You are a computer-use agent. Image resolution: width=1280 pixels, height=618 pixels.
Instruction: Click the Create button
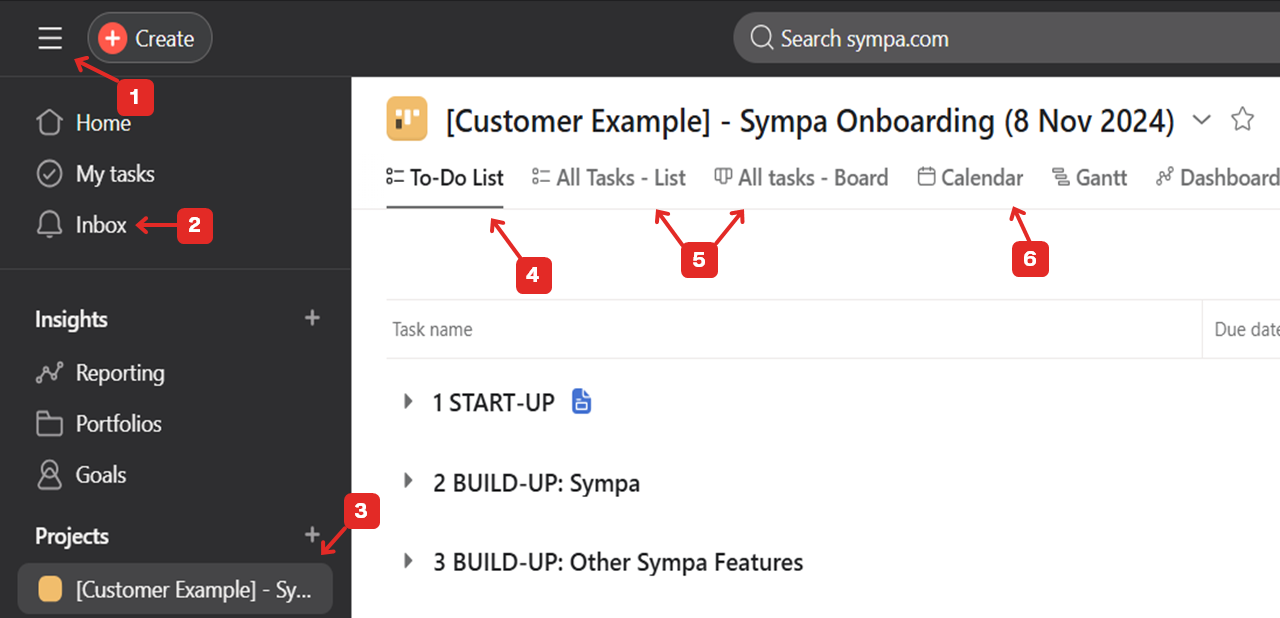pyautogui.click(x=149, y=38)
